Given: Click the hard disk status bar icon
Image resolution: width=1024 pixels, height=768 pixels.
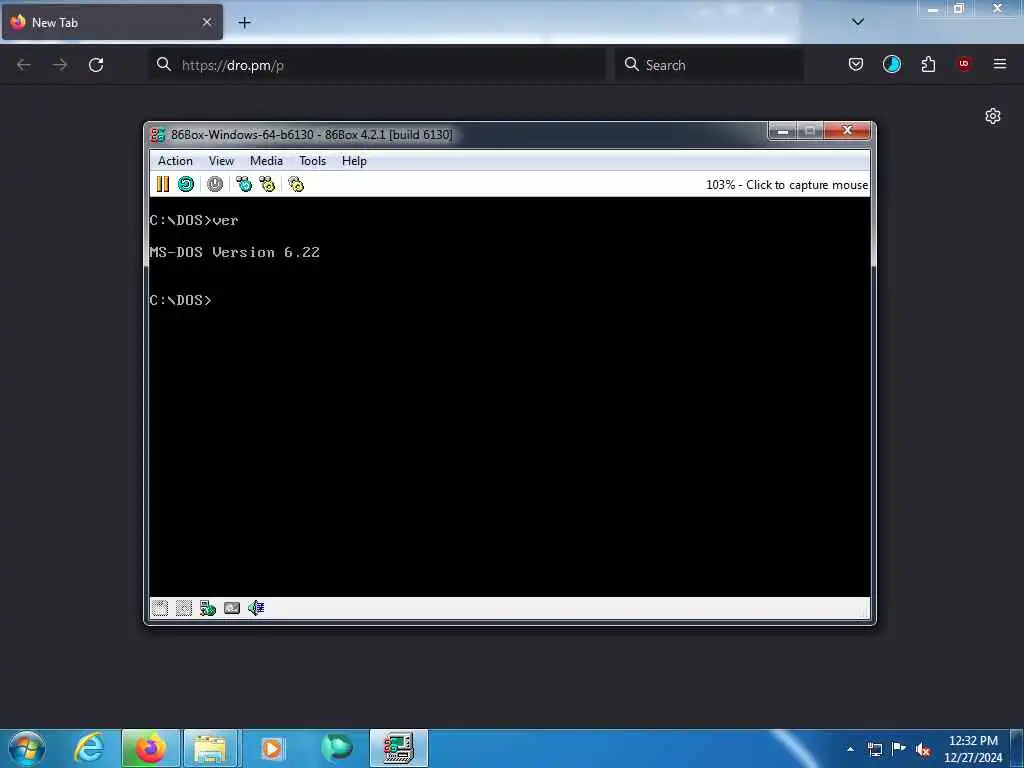Looking at the screenshot, I should click(208, 608).
